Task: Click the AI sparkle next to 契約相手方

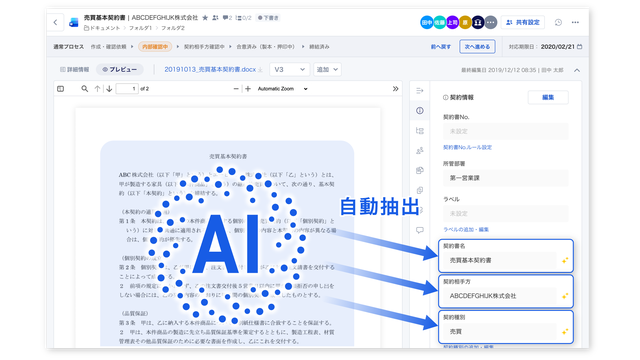Action: coord(565,296)
